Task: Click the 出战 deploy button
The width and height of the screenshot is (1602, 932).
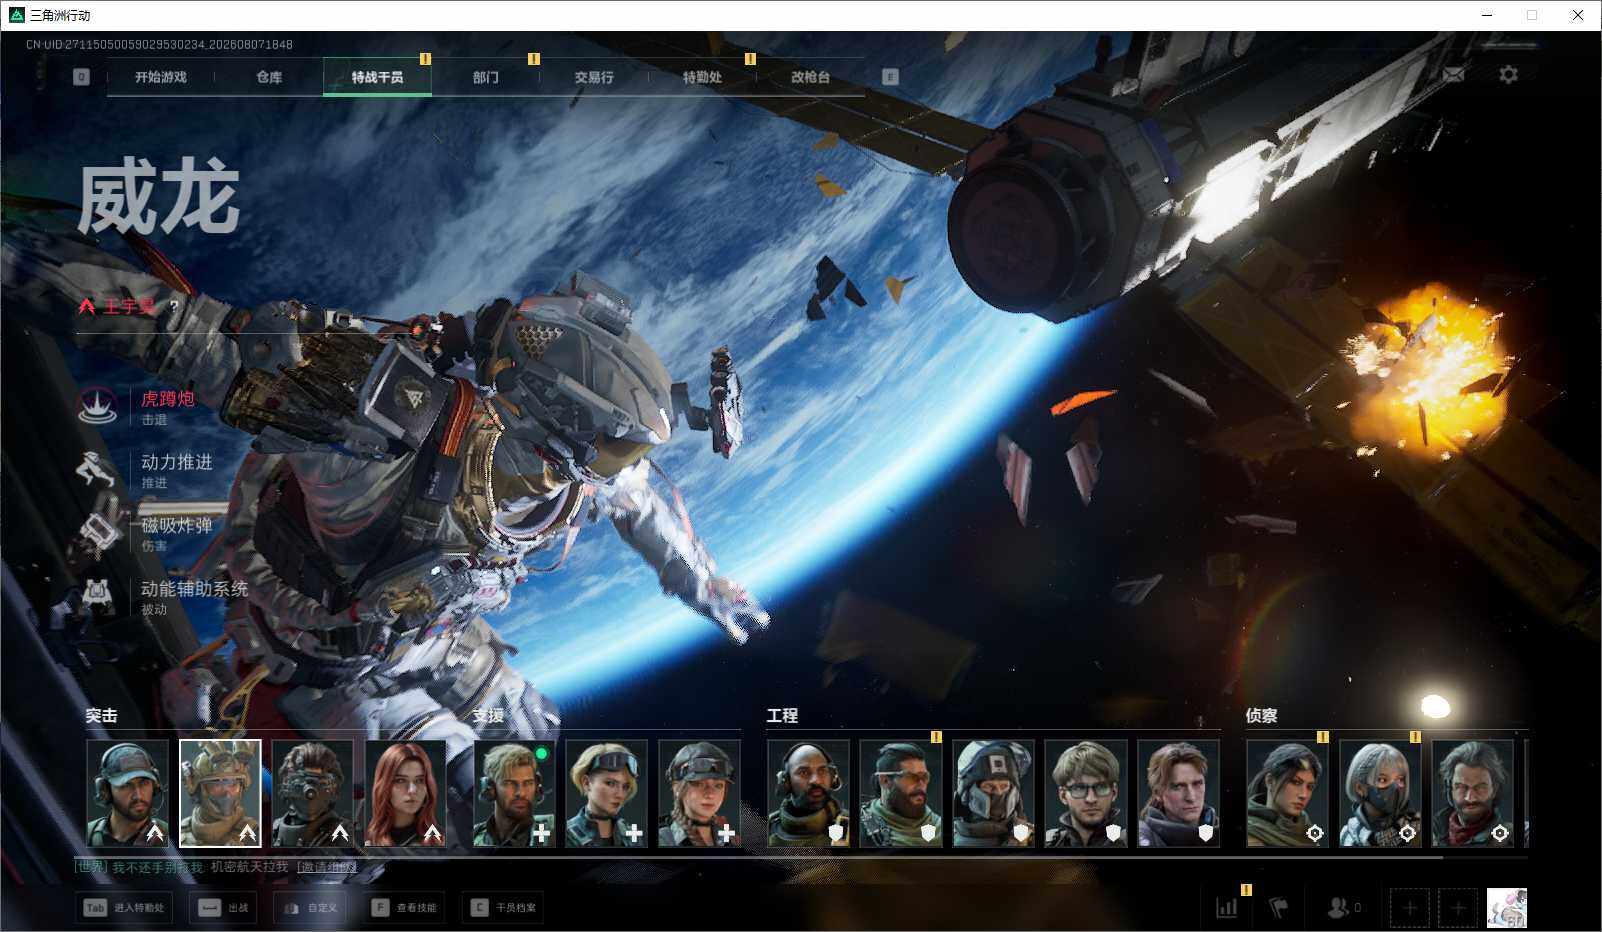Action: 223,908
